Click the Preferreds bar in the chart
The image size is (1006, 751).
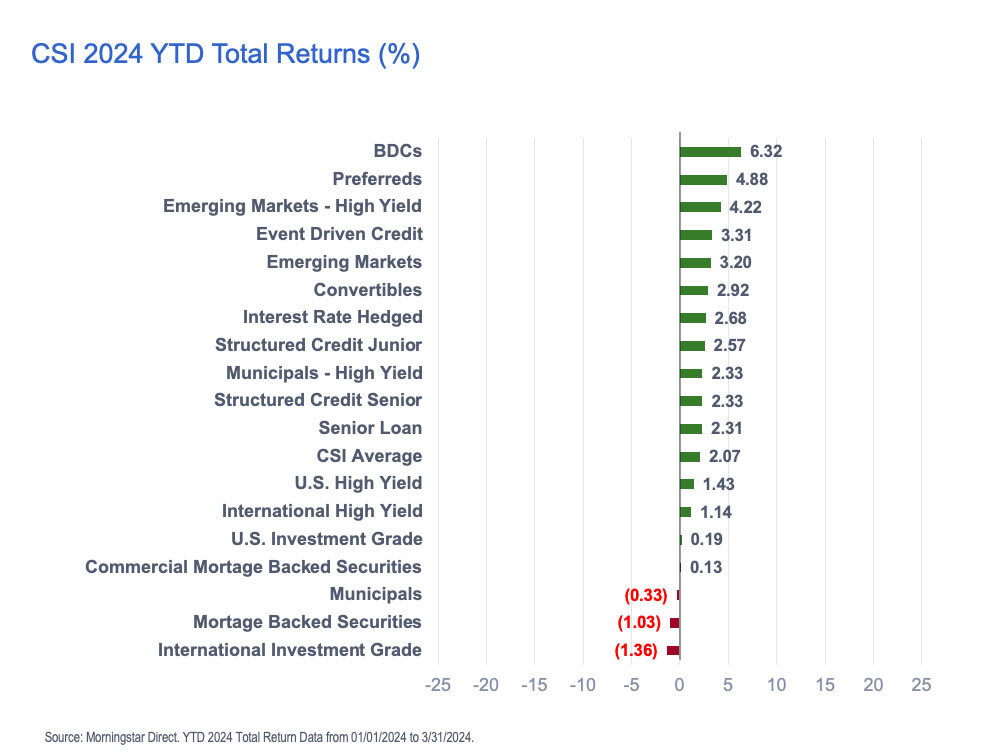click(x=703, y=180)
